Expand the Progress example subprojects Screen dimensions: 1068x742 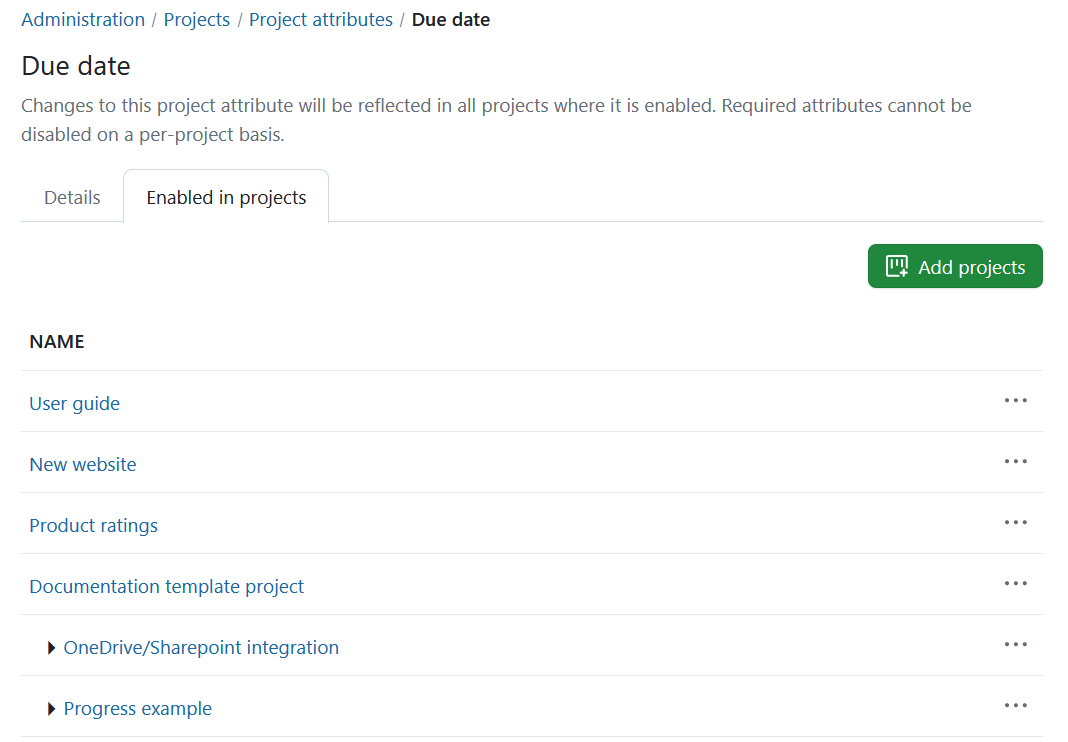51,708
